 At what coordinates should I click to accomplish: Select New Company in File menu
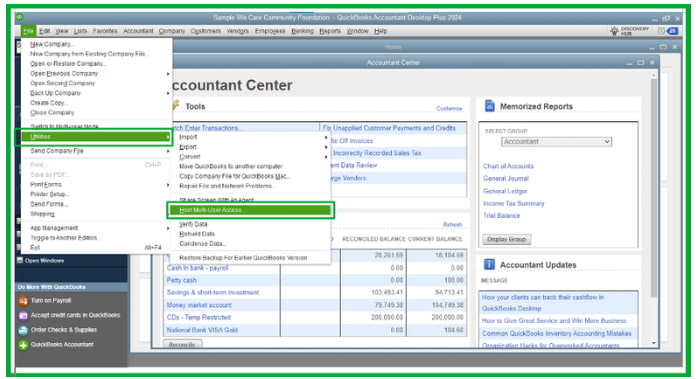(x=52, y=44)
